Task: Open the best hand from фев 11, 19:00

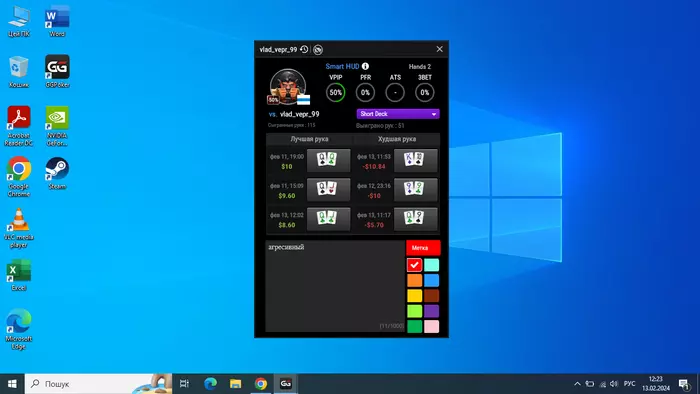Action: click(329, 161)
